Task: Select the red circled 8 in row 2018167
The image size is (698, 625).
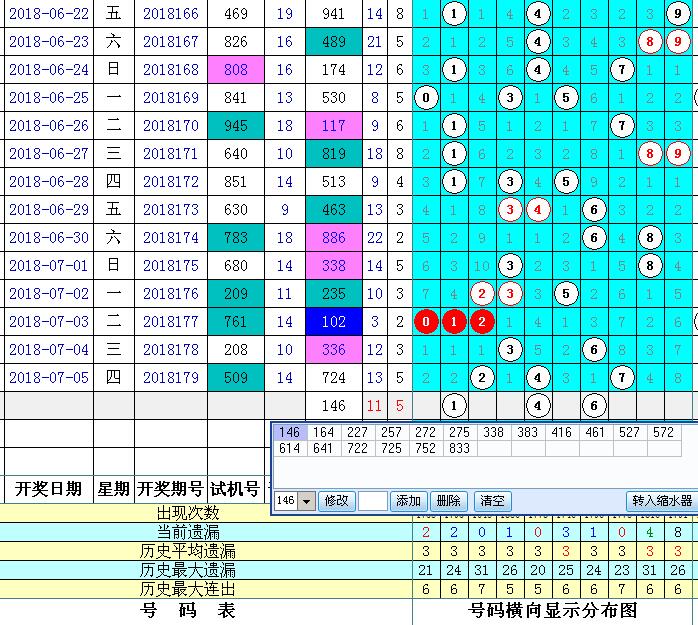Action: pyautogui.click(x=650, y=42)
